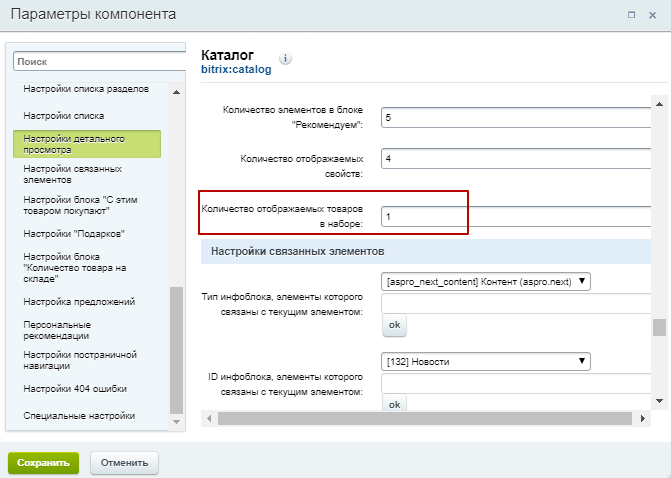Viewport: 671px width, 478px height.
Task: Click the horizontal scrollbar left arrow
Action: click(x=209, y=419)
